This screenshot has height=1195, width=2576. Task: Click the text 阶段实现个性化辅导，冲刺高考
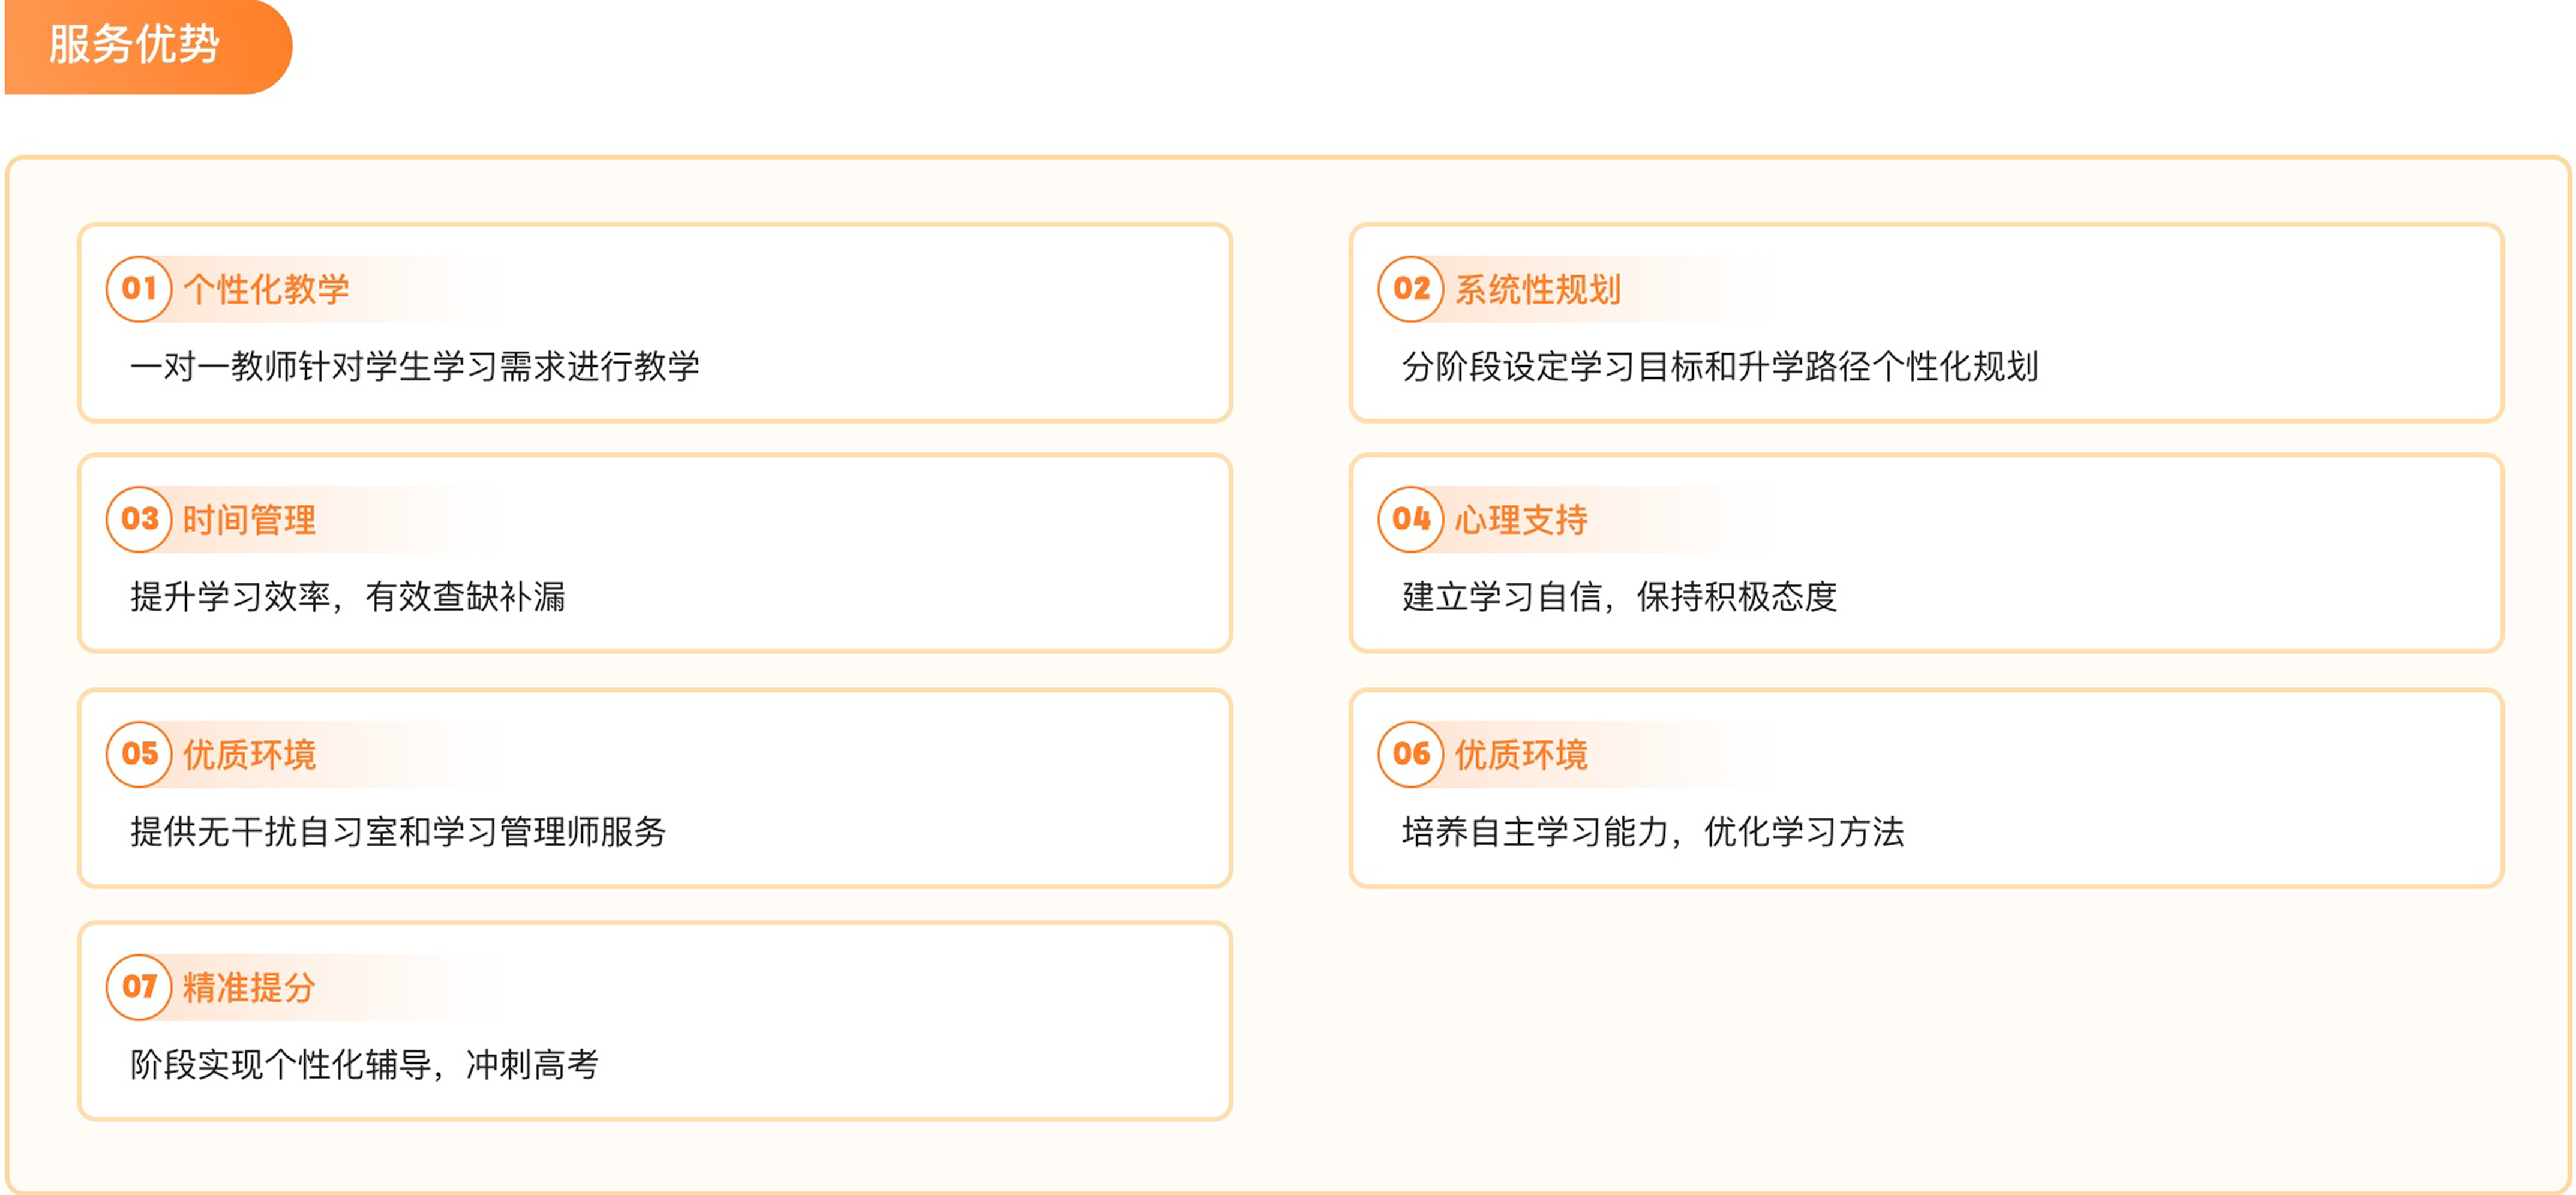point(365,1065)
